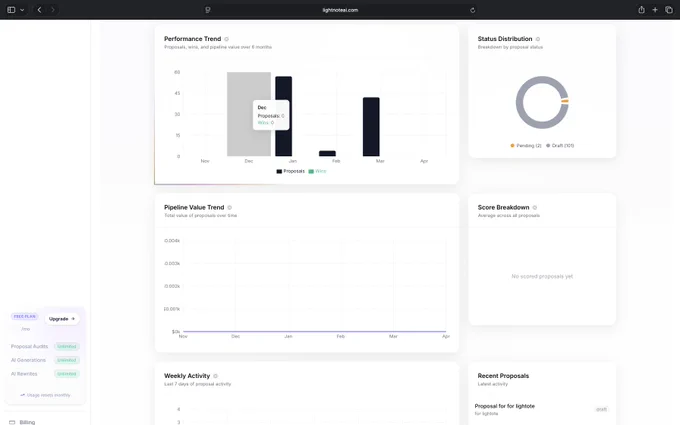
Task: Toggle the Proposals legend entry
Action: point(291,171)
